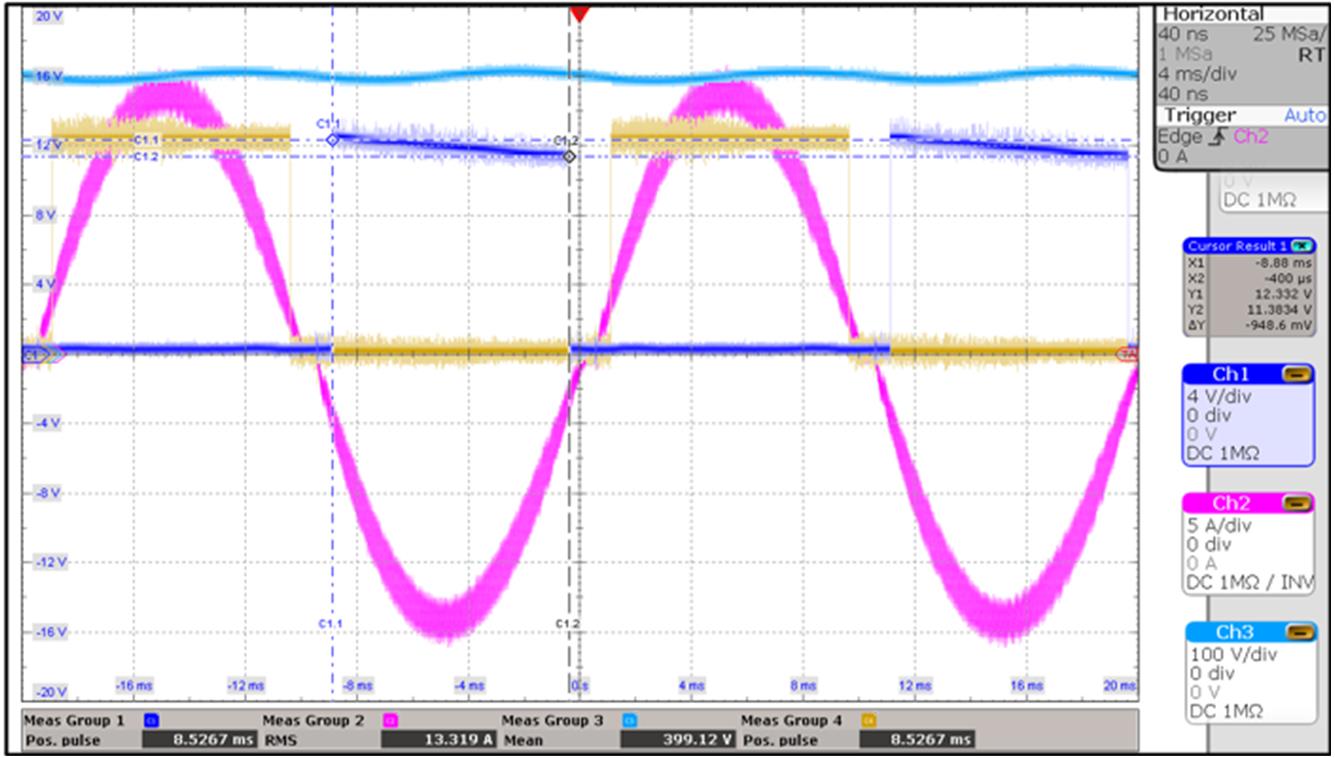Click the Ch2 trigger source label

[1251, 137]
